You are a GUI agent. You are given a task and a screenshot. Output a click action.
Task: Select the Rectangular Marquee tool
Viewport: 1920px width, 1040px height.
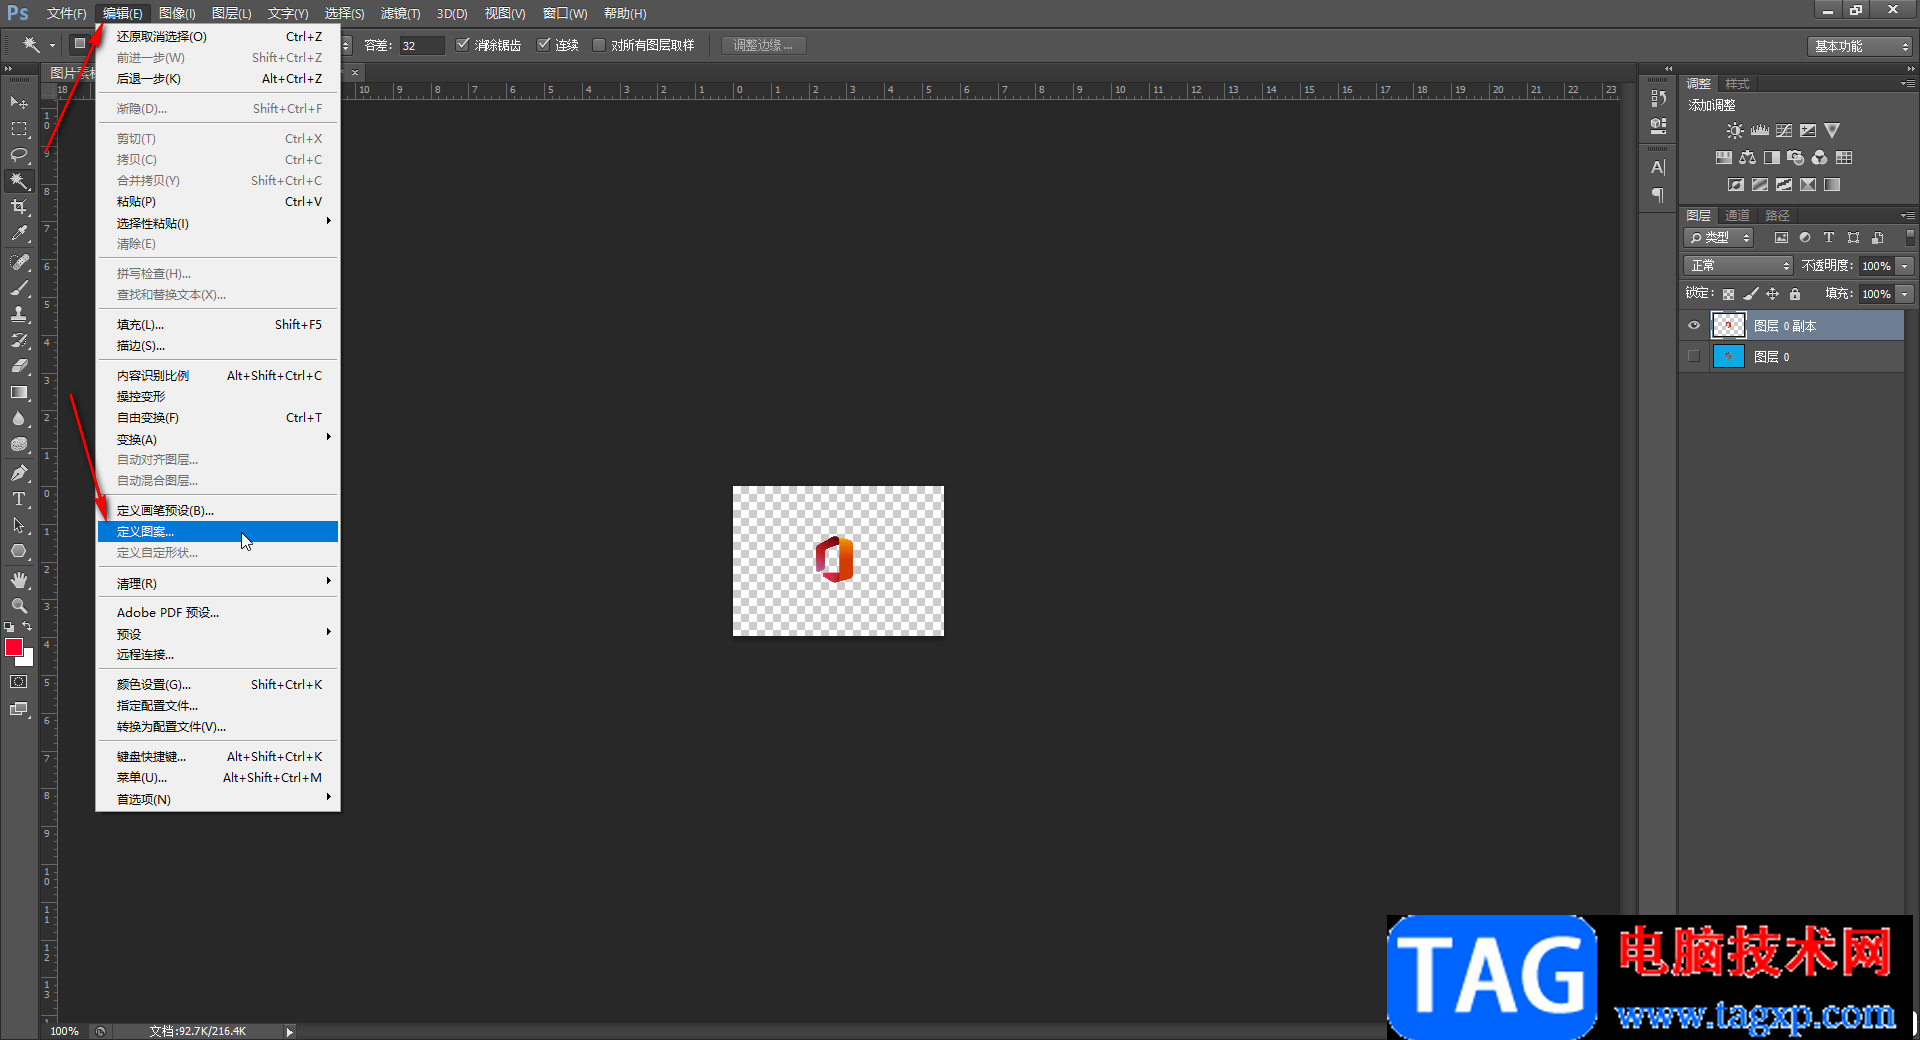click(x=19, y=129)
